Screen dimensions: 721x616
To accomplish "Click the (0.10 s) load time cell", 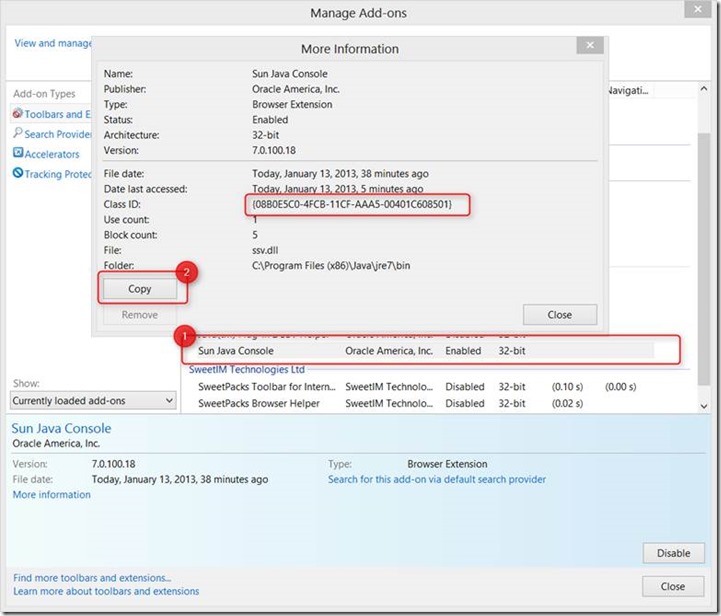I will [567, 387].
